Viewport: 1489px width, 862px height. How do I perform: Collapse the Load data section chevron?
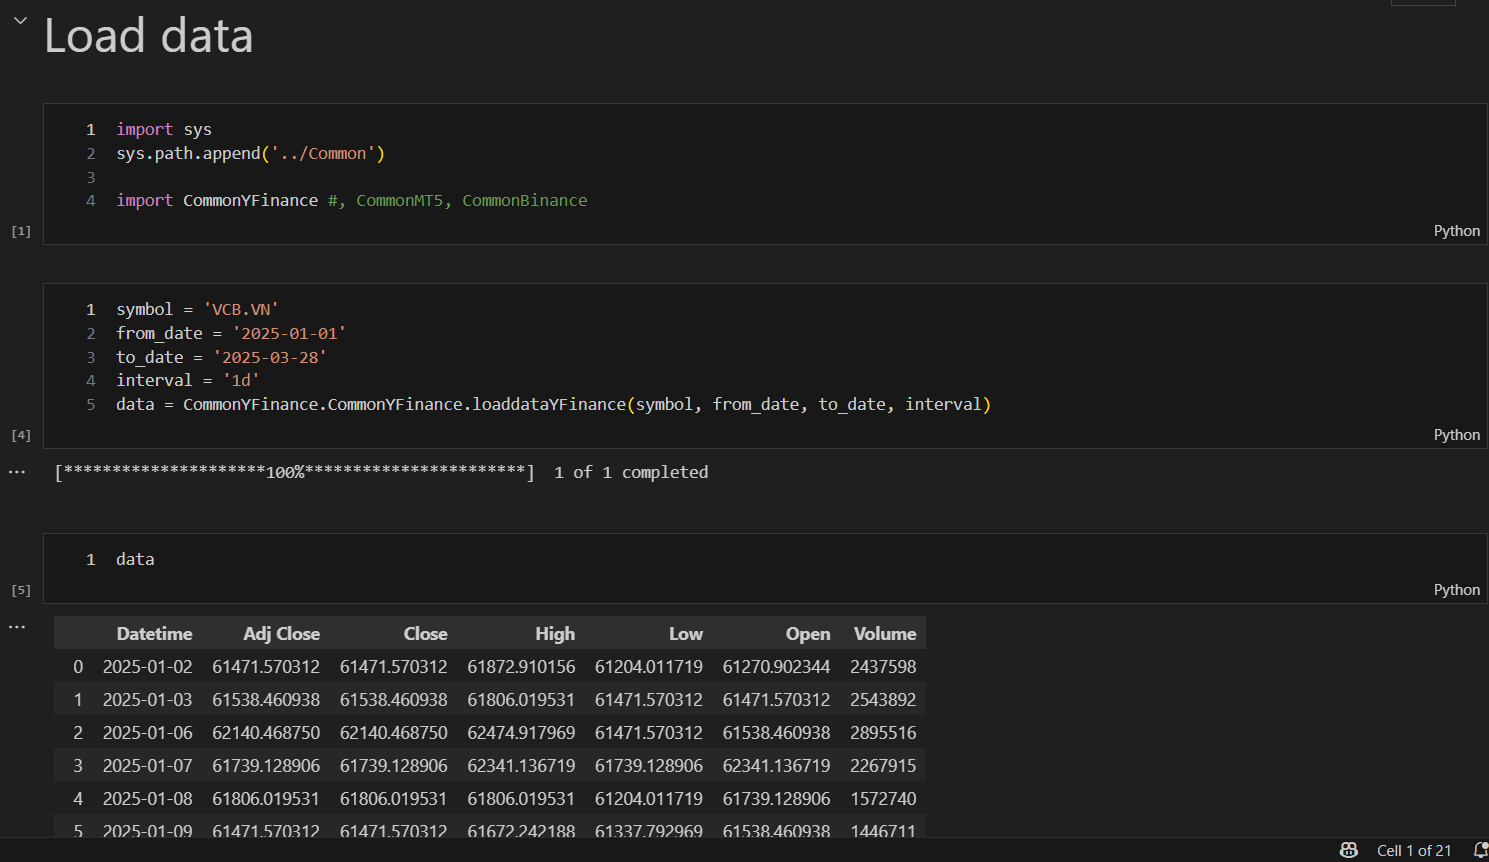coord(20,20)
